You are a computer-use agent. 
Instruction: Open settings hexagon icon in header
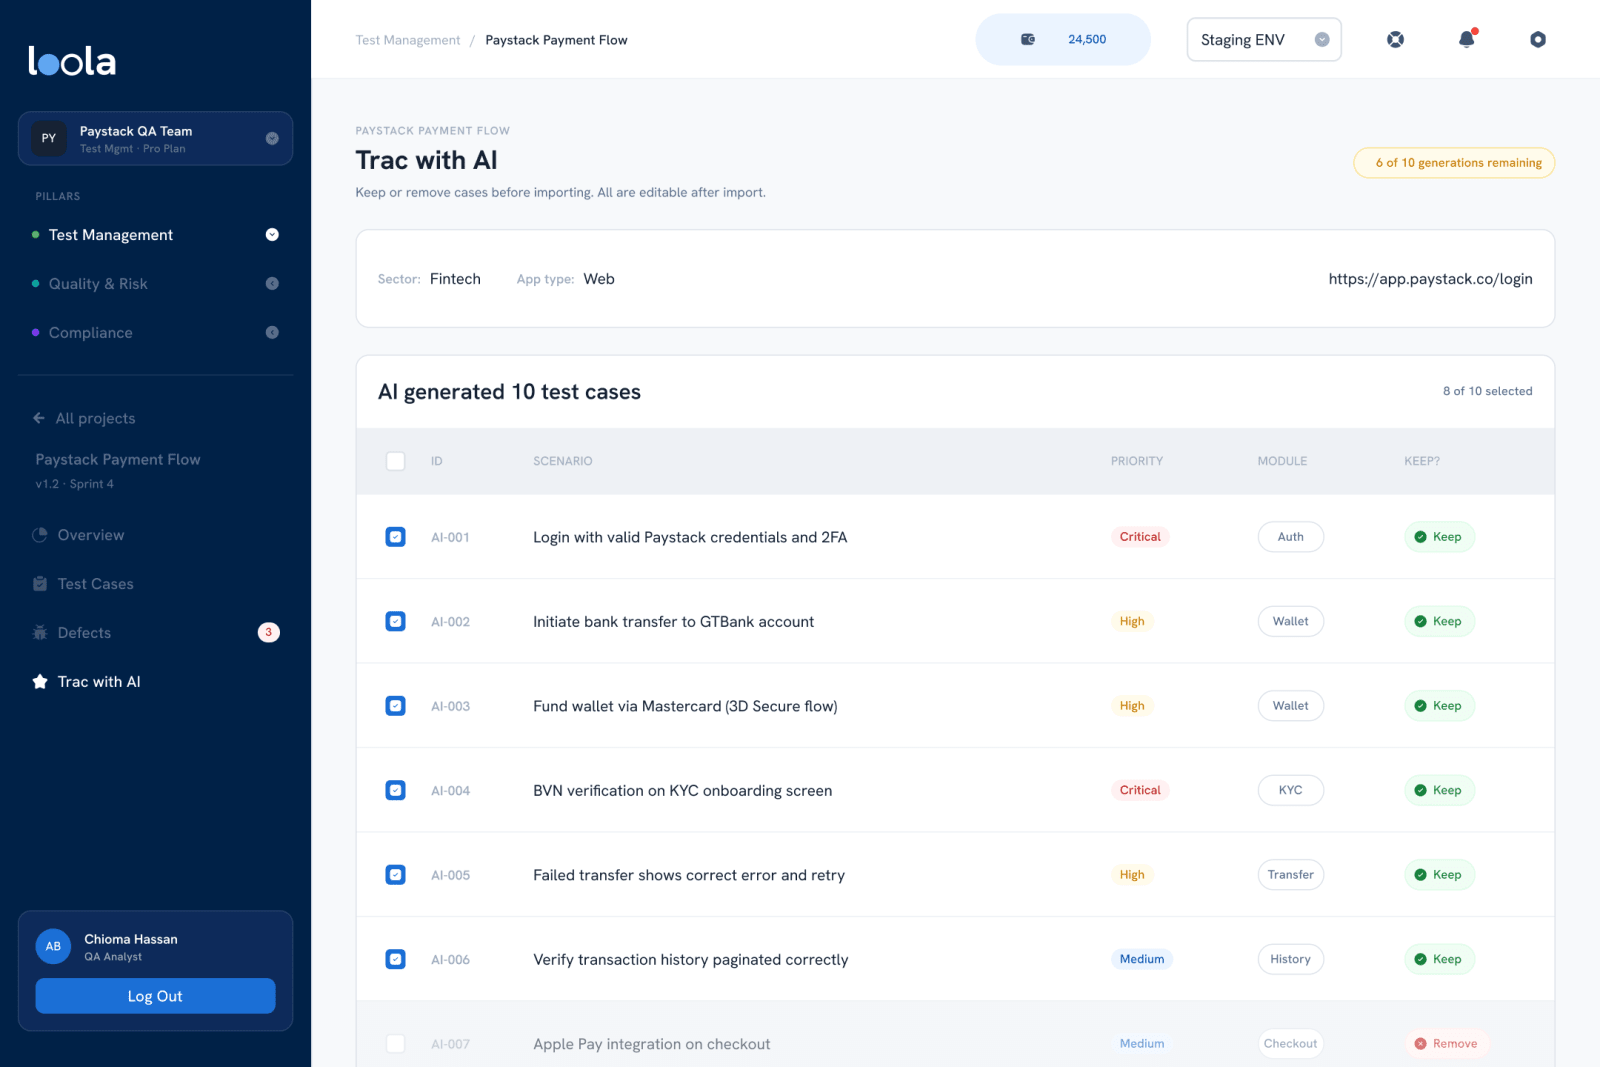coord(1538,39)
